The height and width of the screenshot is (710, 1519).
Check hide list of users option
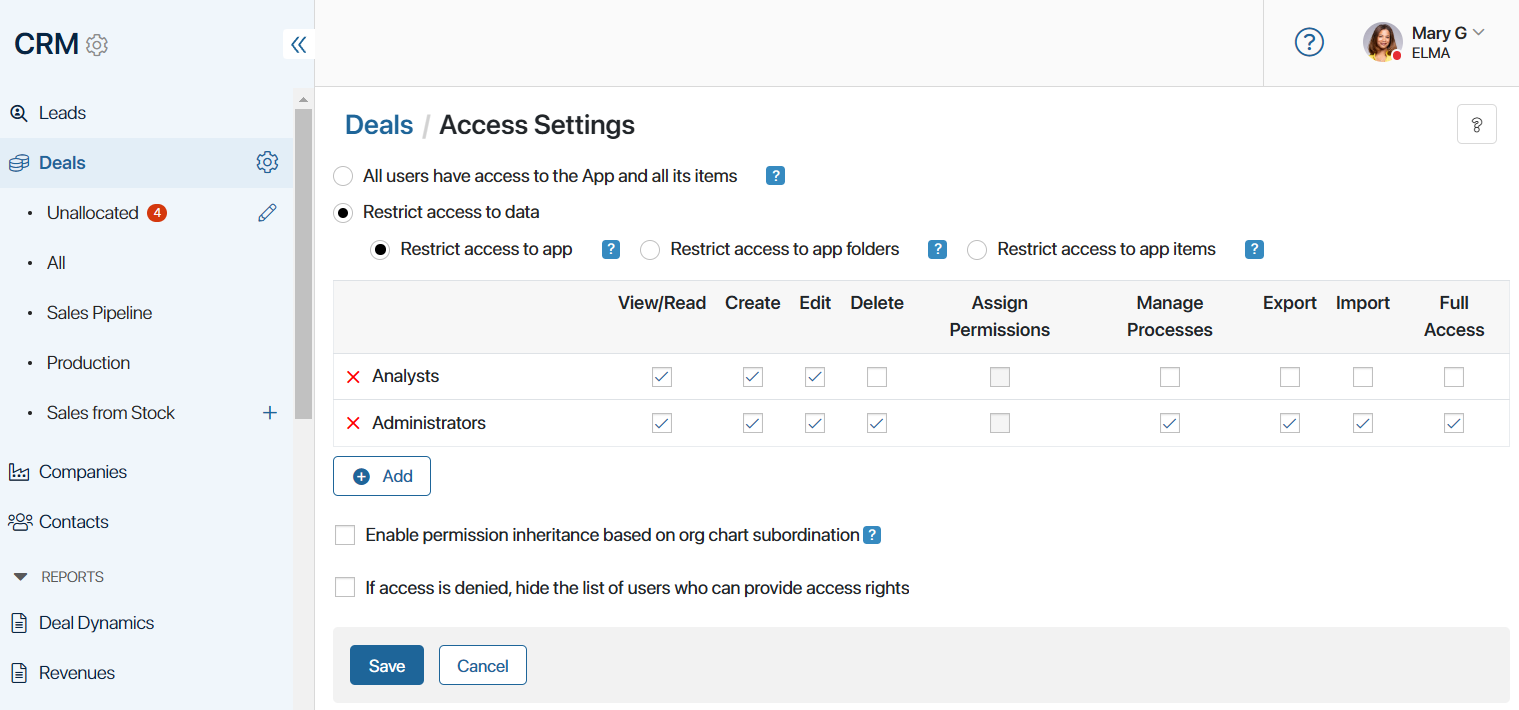click(345, 587)
